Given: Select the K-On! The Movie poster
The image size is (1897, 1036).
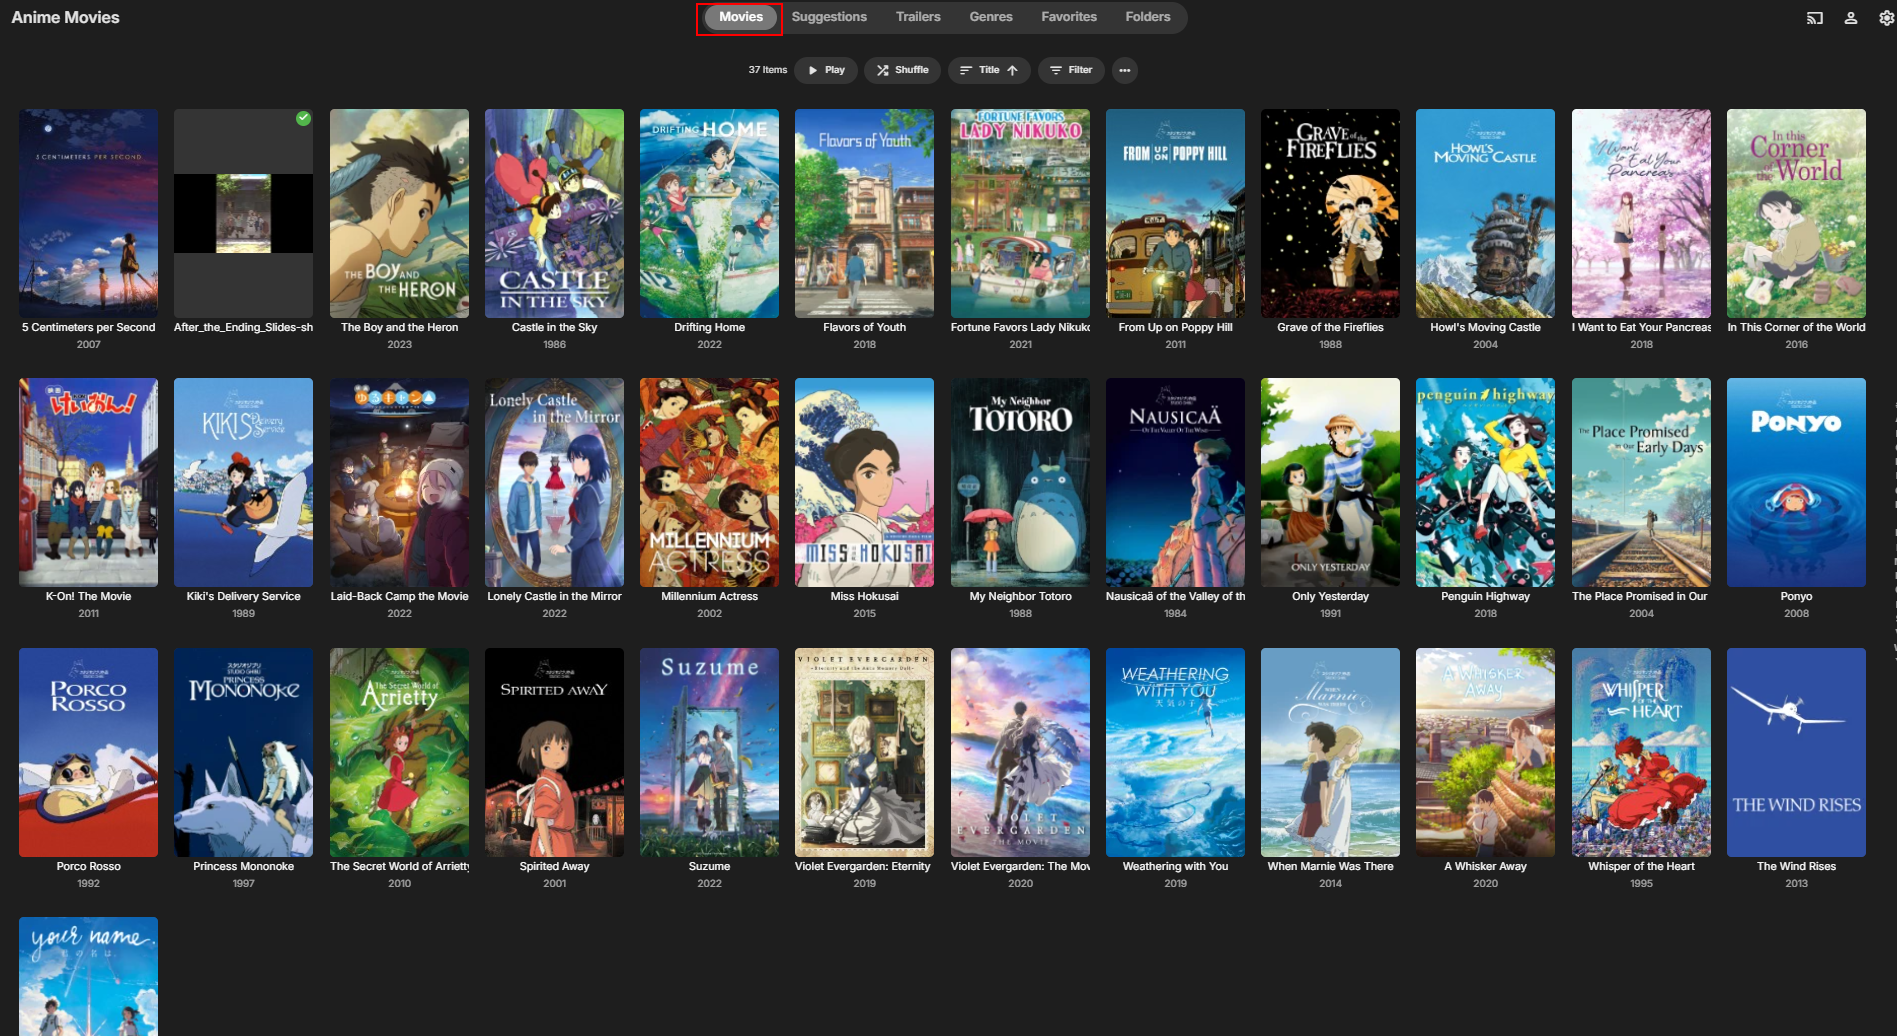Looking at the screenshot, I should pyautogui.click(x=88, y=482).
